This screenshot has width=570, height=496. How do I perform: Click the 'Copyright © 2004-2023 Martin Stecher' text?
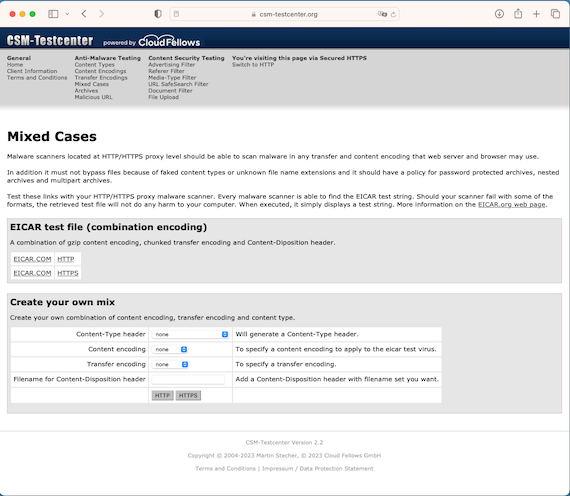tap(243, 456)
